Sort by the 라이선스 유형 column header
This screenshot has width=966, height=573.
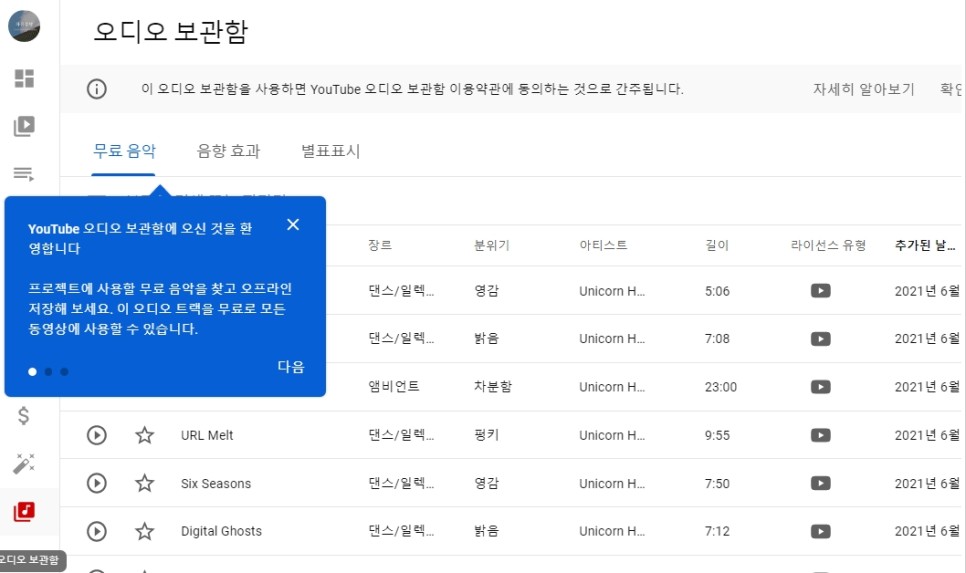tap(829, 245)
